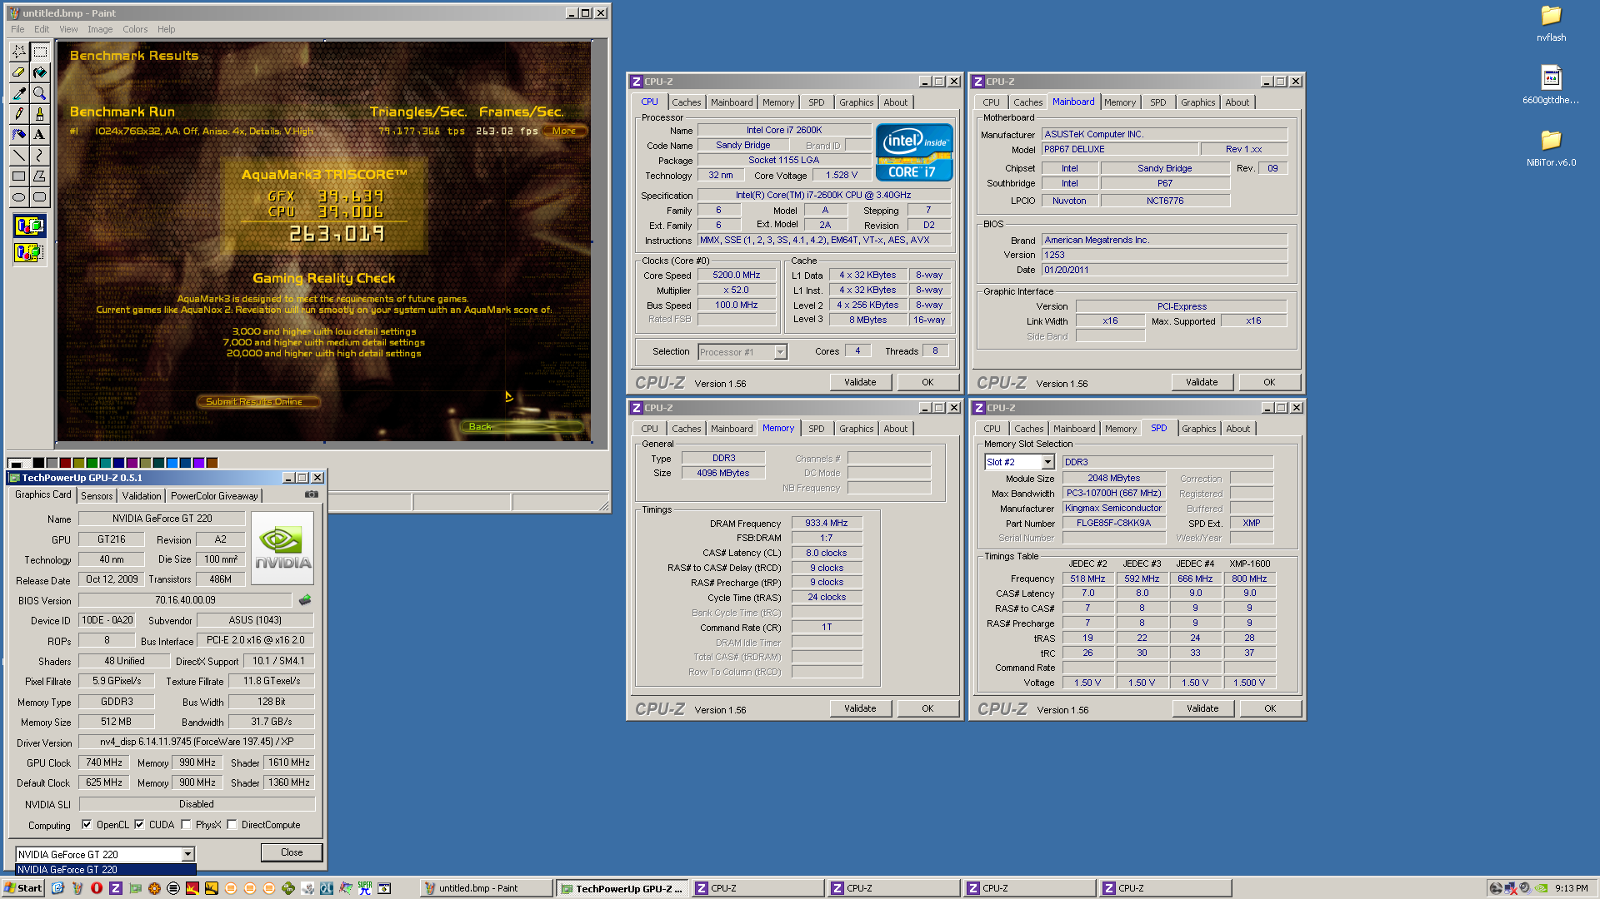Click the Windows Start button
1600x899 pixels.
(23, 888)
